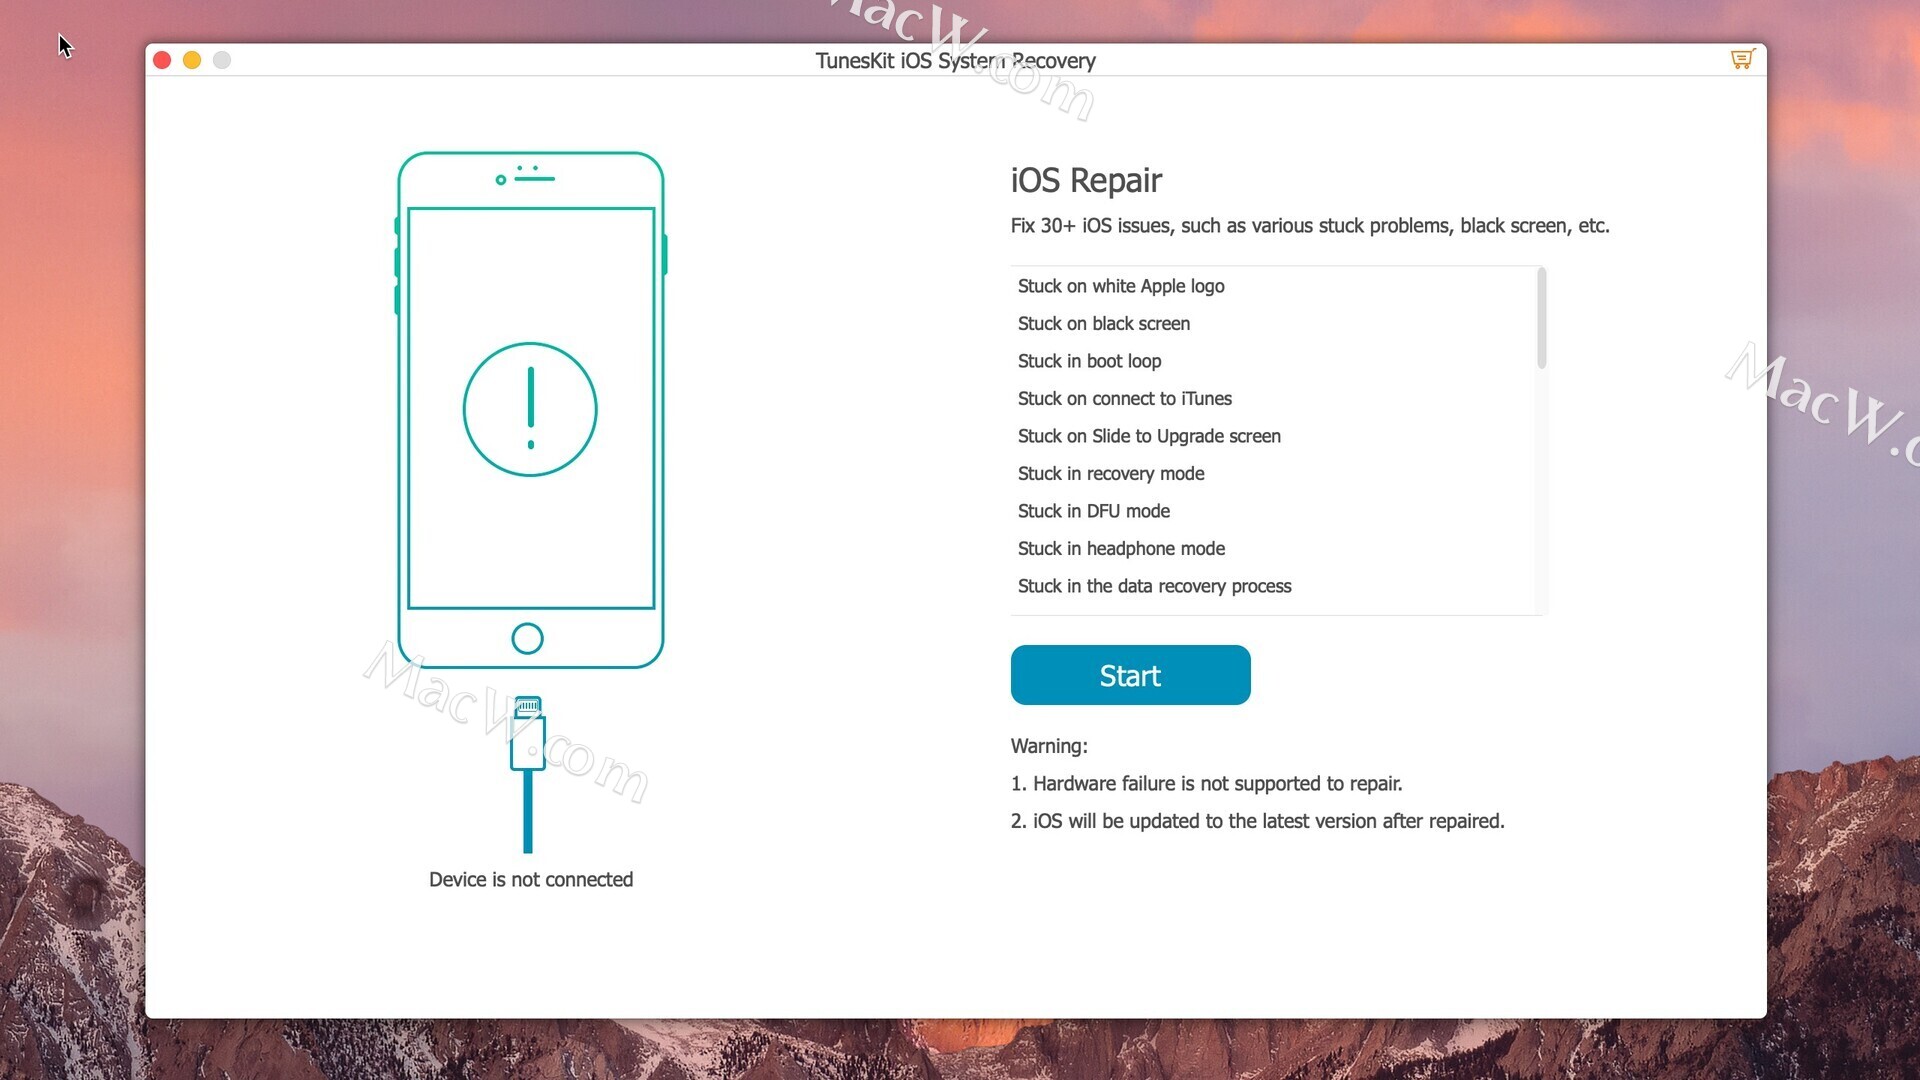Click 'Fix 30+ iOS issues' description text
The width and height of the screenshot is (1920, 1080).
coord(1310,226)
